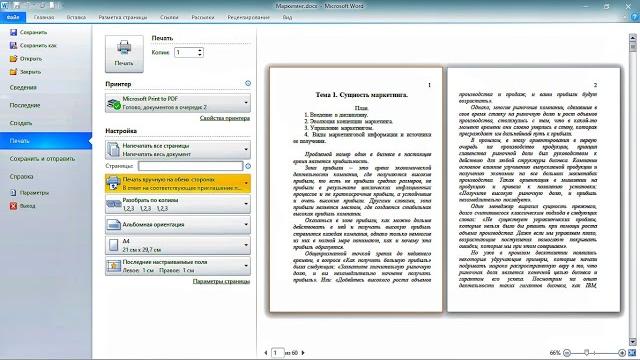This screenshot has width=640, height=360.
Task: Switch to the Рассылки ribbon tab
Action: 203,17
